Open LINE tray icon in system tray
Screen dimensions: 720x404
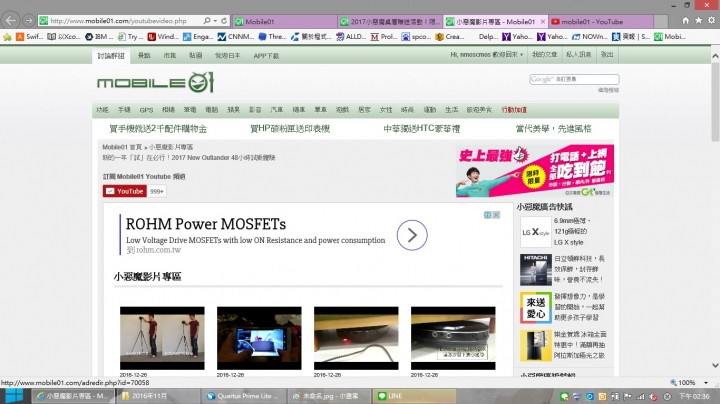coord(564,396)
